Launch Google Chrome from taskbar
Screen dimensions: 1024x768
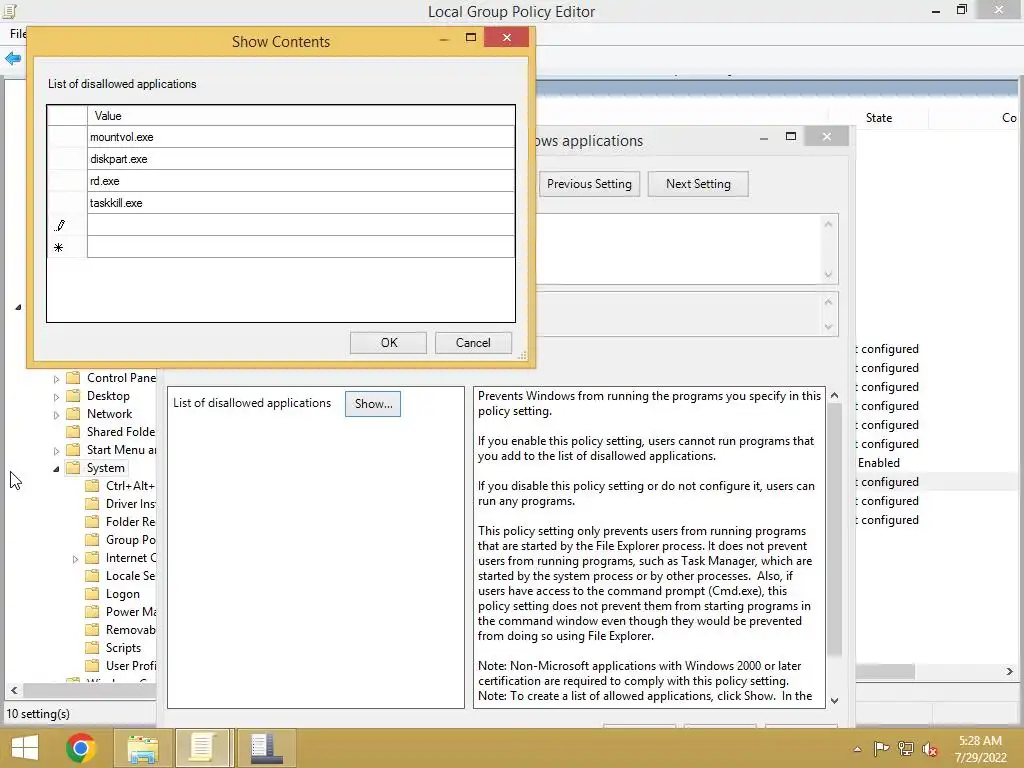81,748
